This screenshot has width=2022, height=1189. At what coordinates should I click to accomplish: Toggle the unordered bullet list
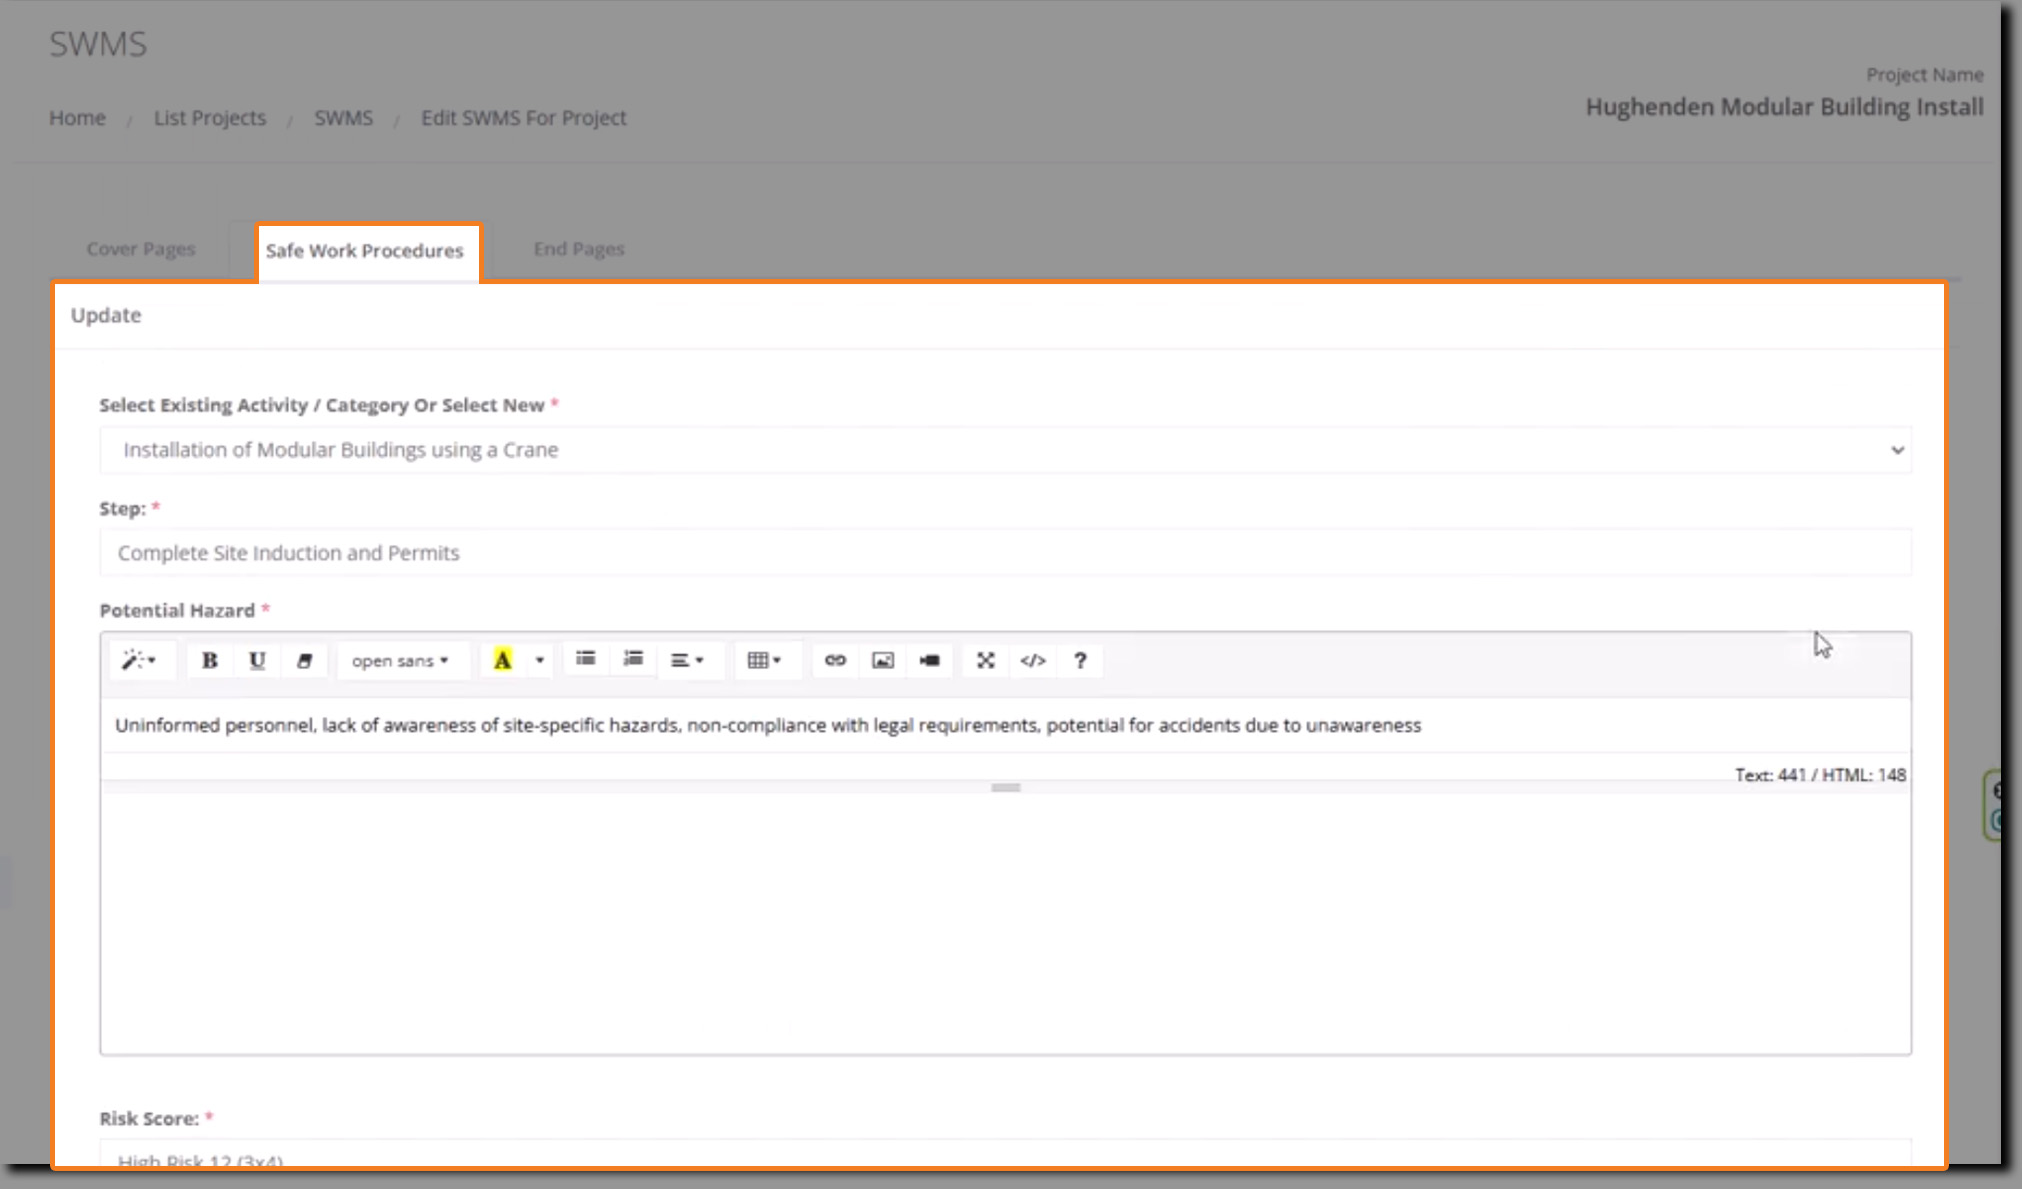pyautogui.click(x=586, y=658)
